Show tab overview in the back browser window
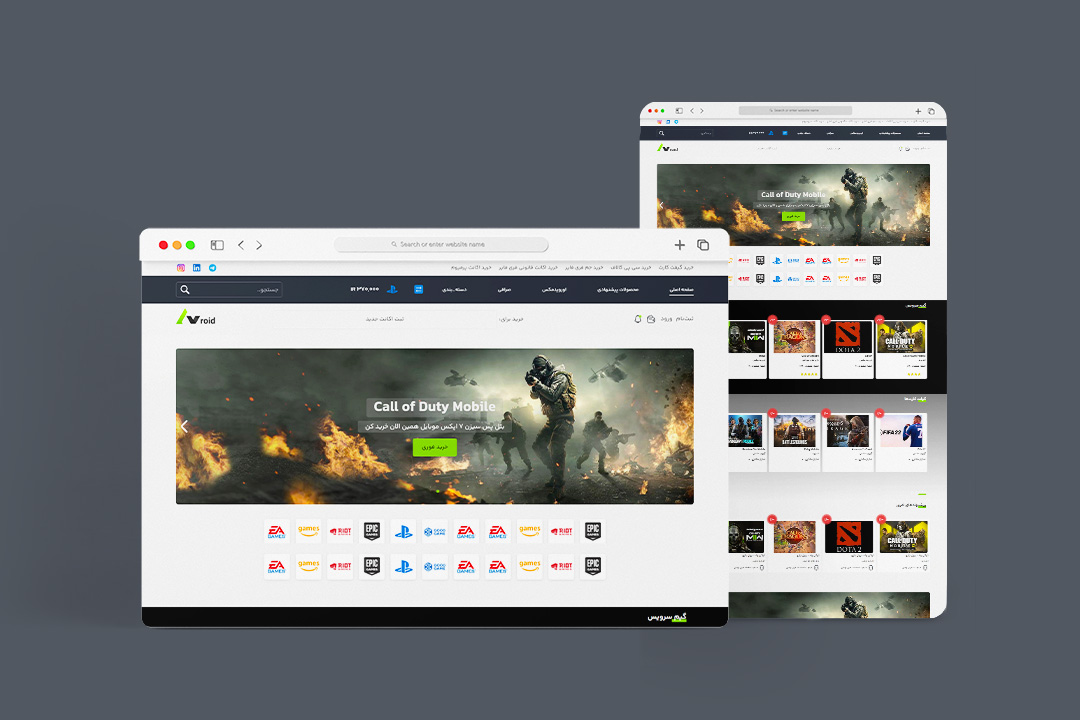1080x720 pixels. [931, 111]
